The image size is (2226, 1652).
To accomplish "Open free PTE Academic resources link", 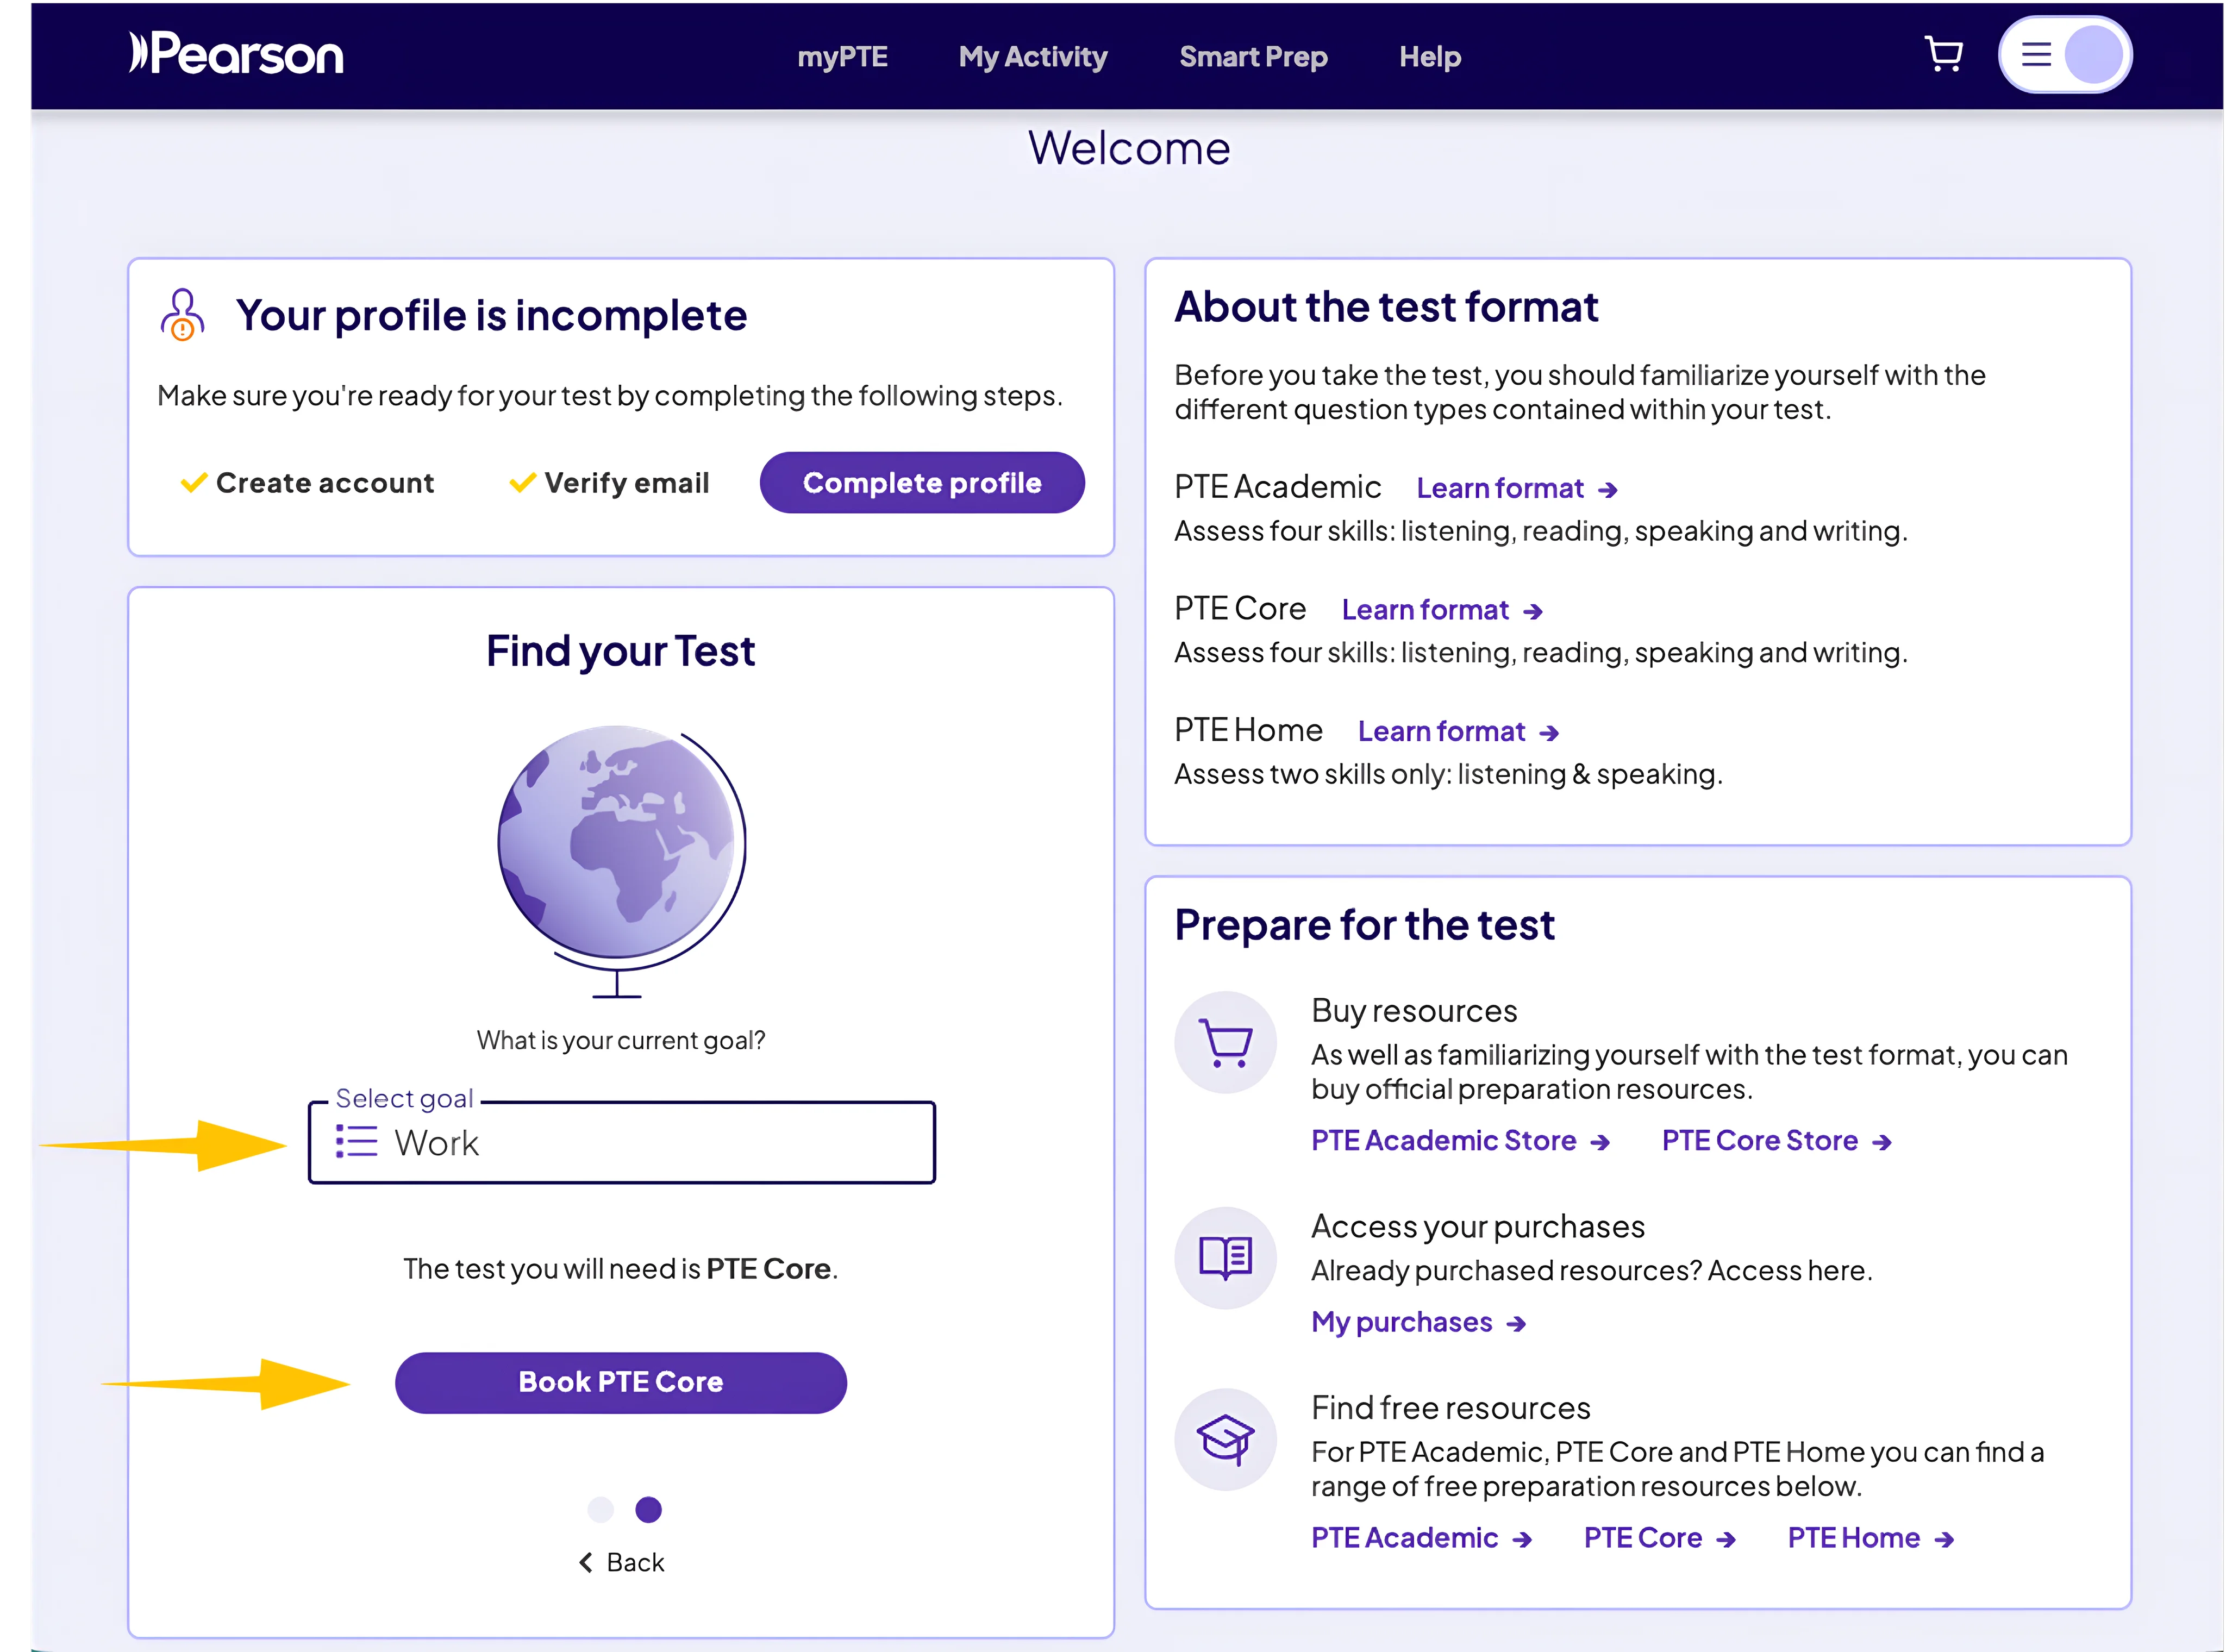I will (x=1404, y=1538).
